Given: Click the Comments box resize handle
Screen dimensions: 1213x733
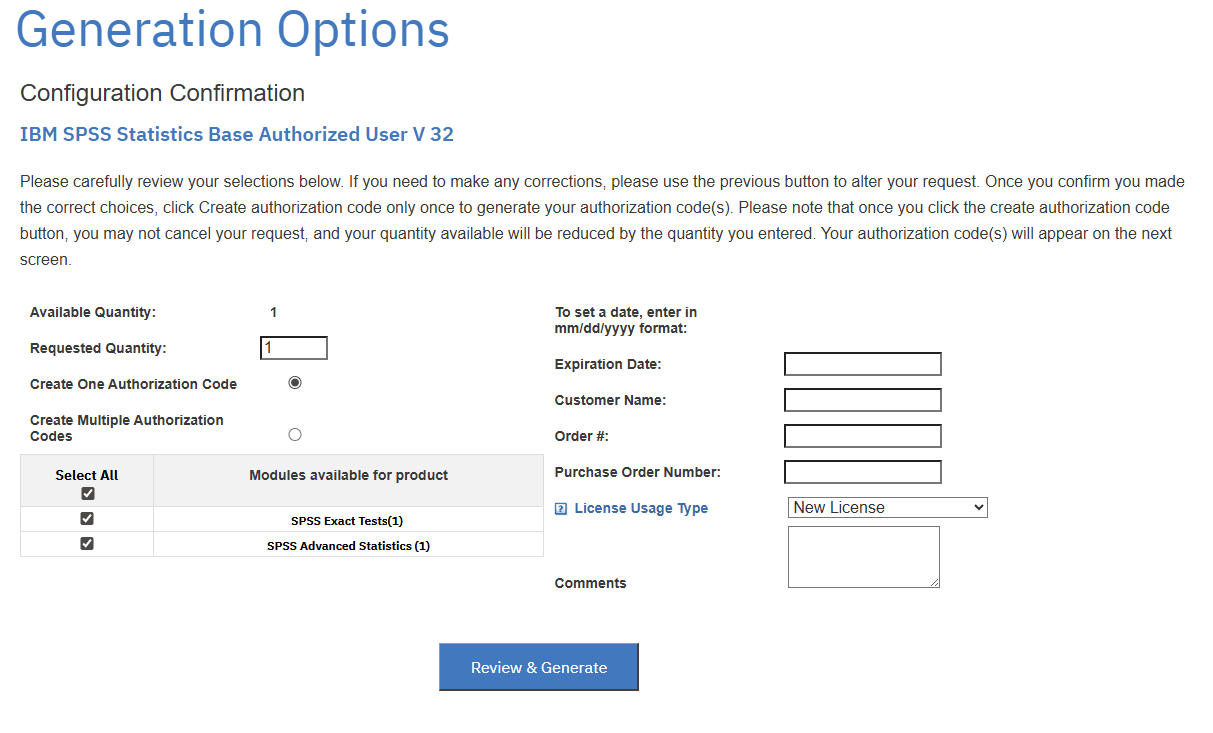Looking at the screenshot, I should (x=934, y=582).
